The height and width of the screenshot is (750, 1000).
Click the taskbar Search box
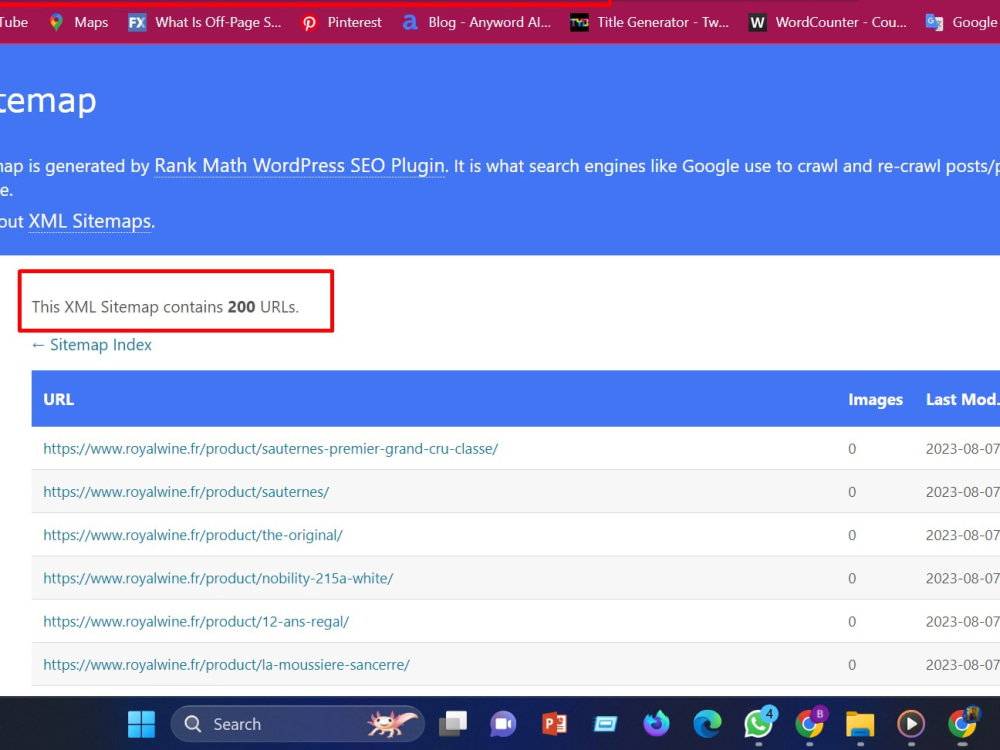point(297,724)
